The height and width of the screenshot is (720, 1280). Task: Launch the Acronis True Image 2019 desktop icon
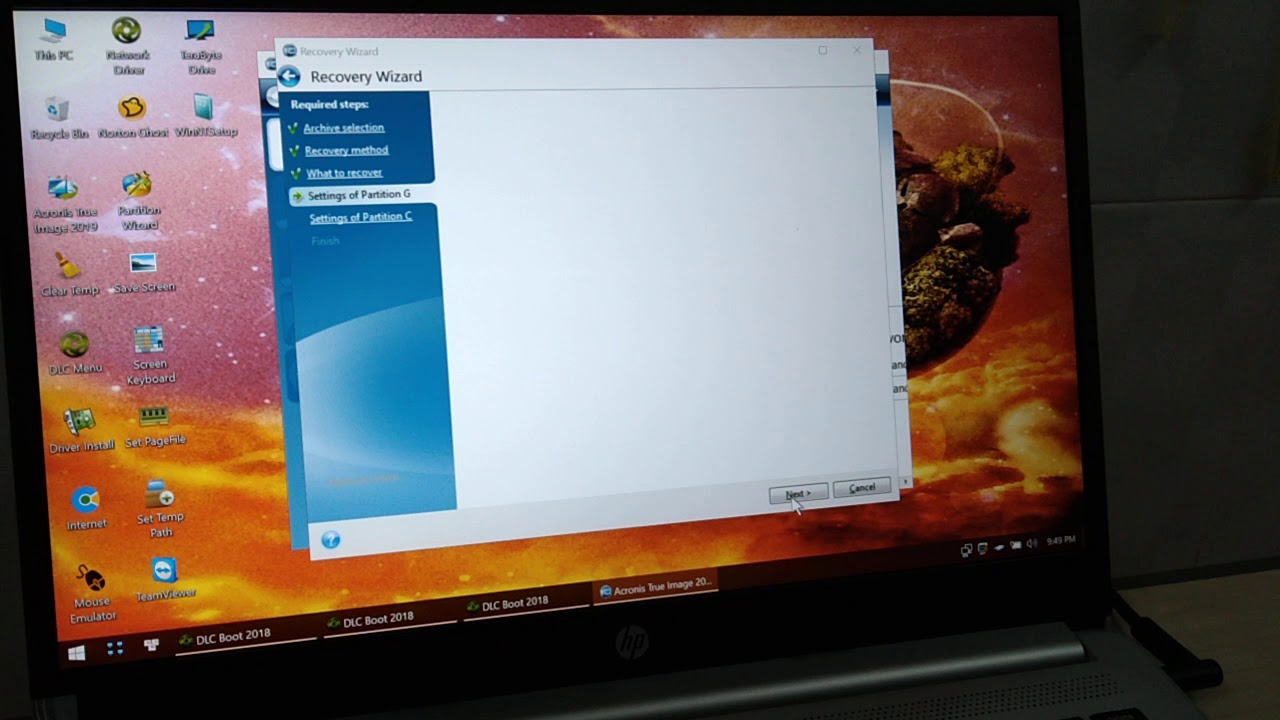65,204
